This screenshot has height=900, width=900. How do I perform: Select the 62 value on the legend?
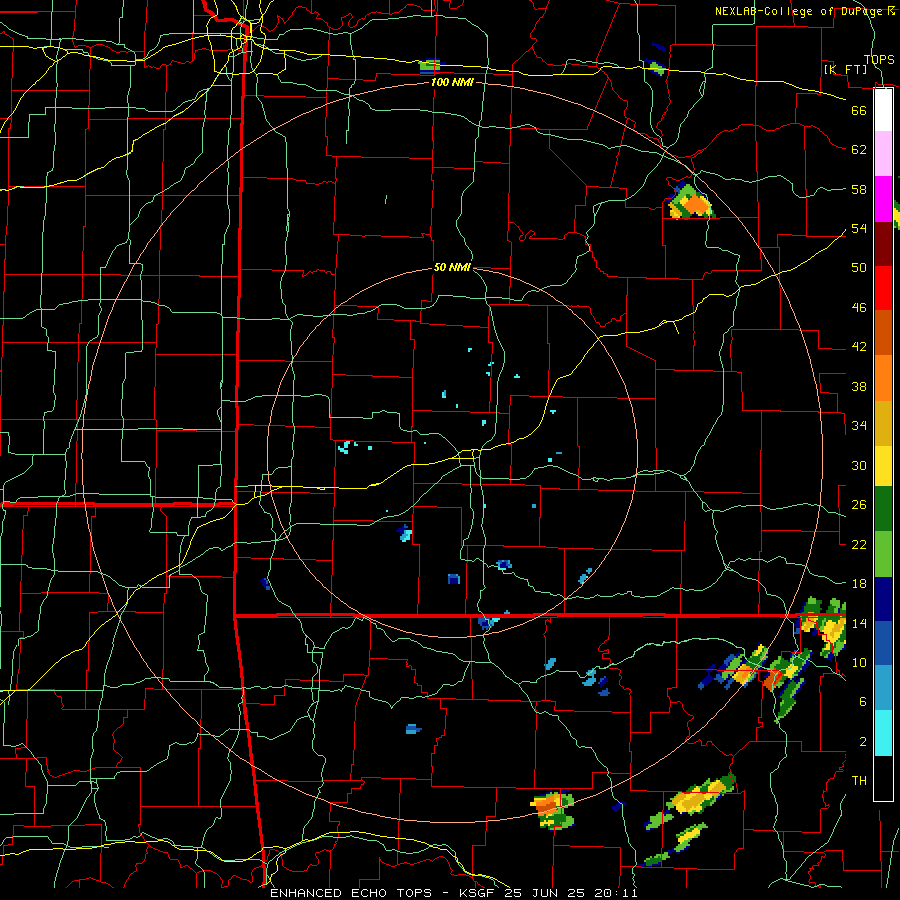point(859,150)
